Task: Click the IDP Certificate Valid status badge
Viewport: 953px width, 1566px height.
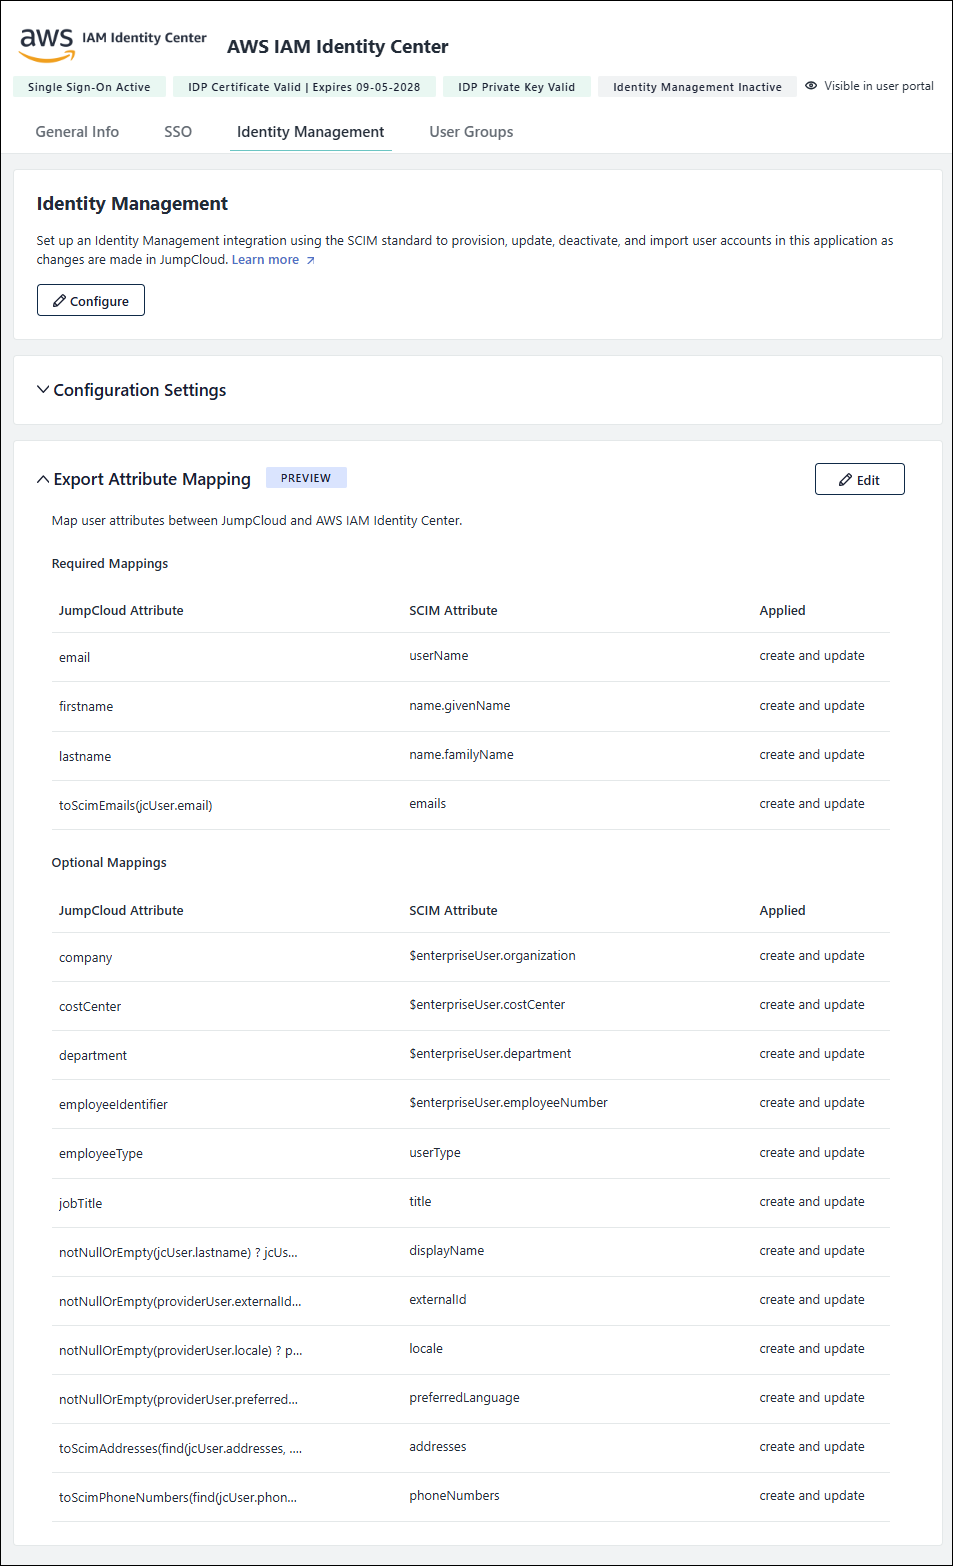Action: (x=304, y=87)
